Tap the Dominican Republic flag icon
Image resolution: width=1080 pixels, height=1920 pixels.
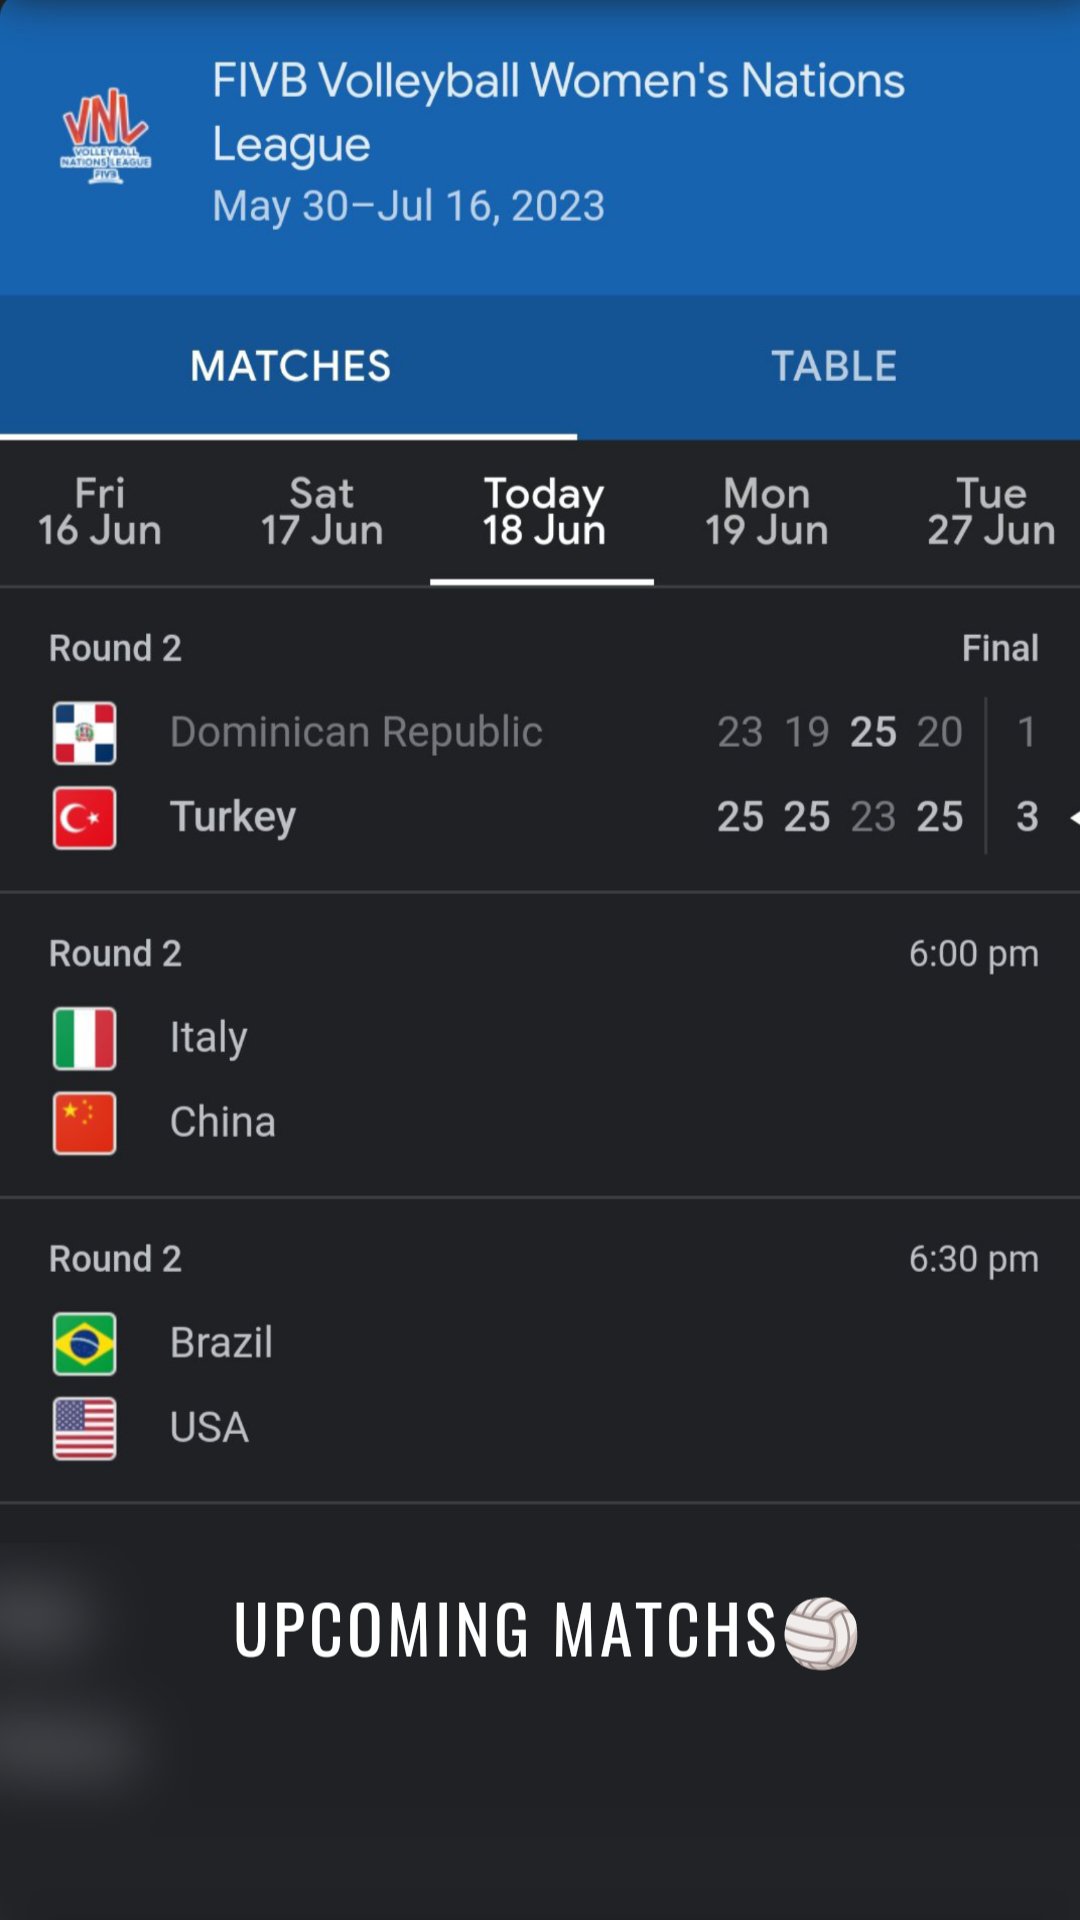pos(84,733)
